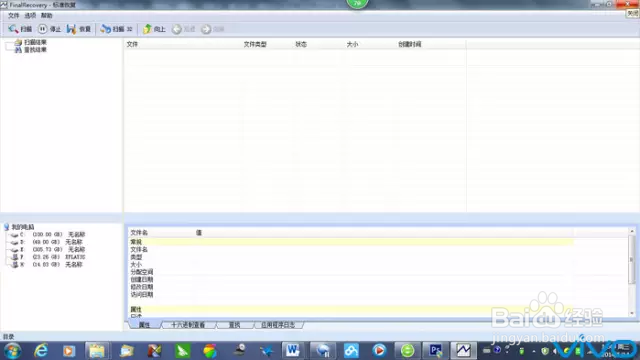Click the scroll-down arrow of properties panel

[632, 313]
